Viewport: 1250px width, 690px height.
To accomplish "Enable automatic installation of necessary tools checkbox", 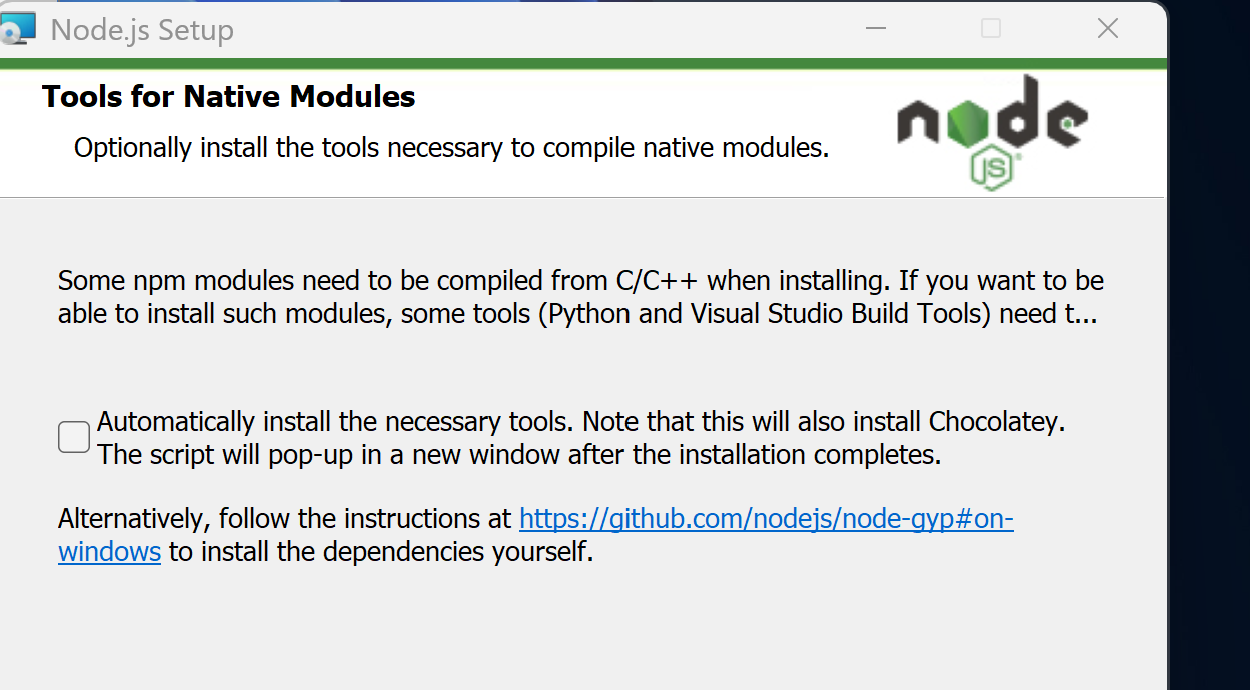I will click(74, 437).
